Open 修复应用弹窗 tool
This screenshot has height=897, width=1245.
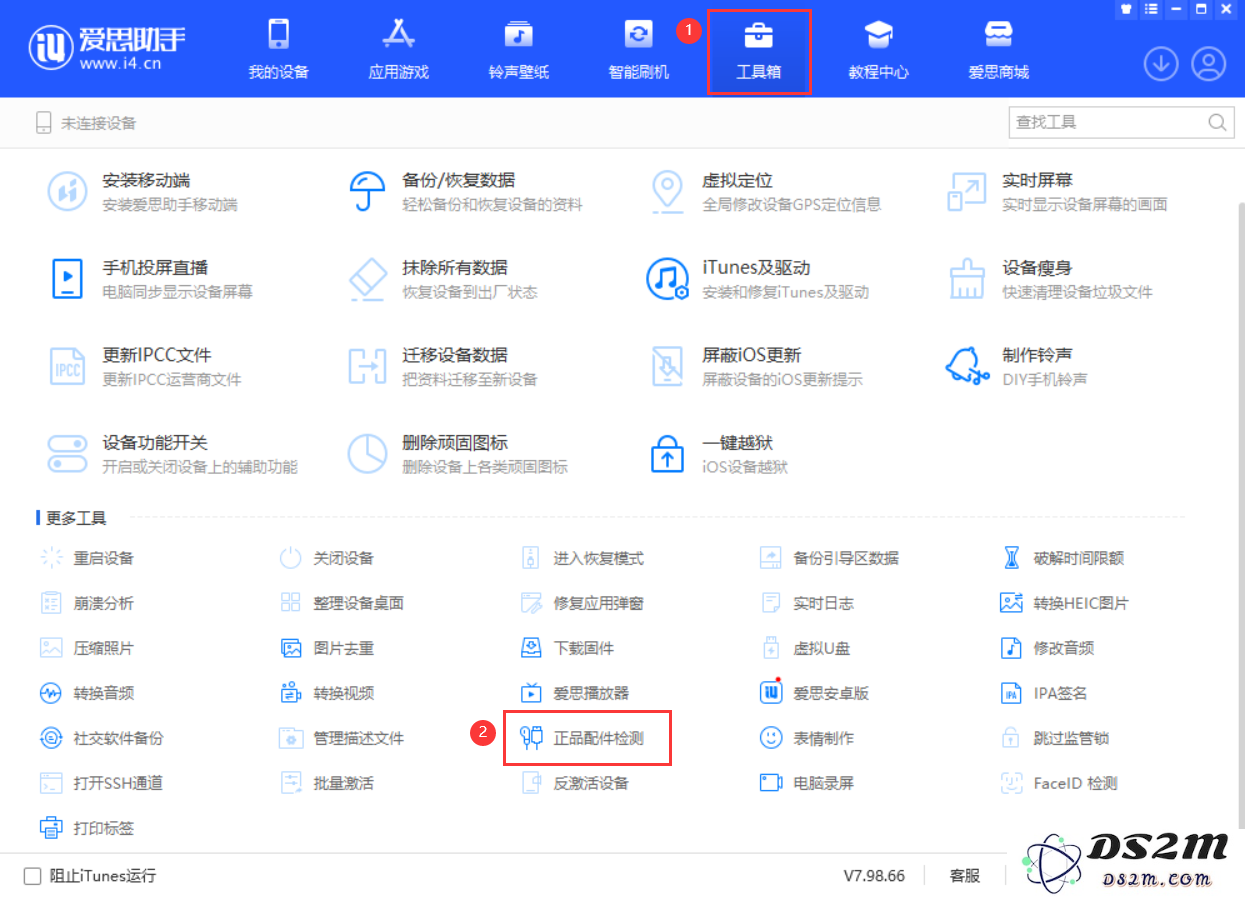point(584,603)
